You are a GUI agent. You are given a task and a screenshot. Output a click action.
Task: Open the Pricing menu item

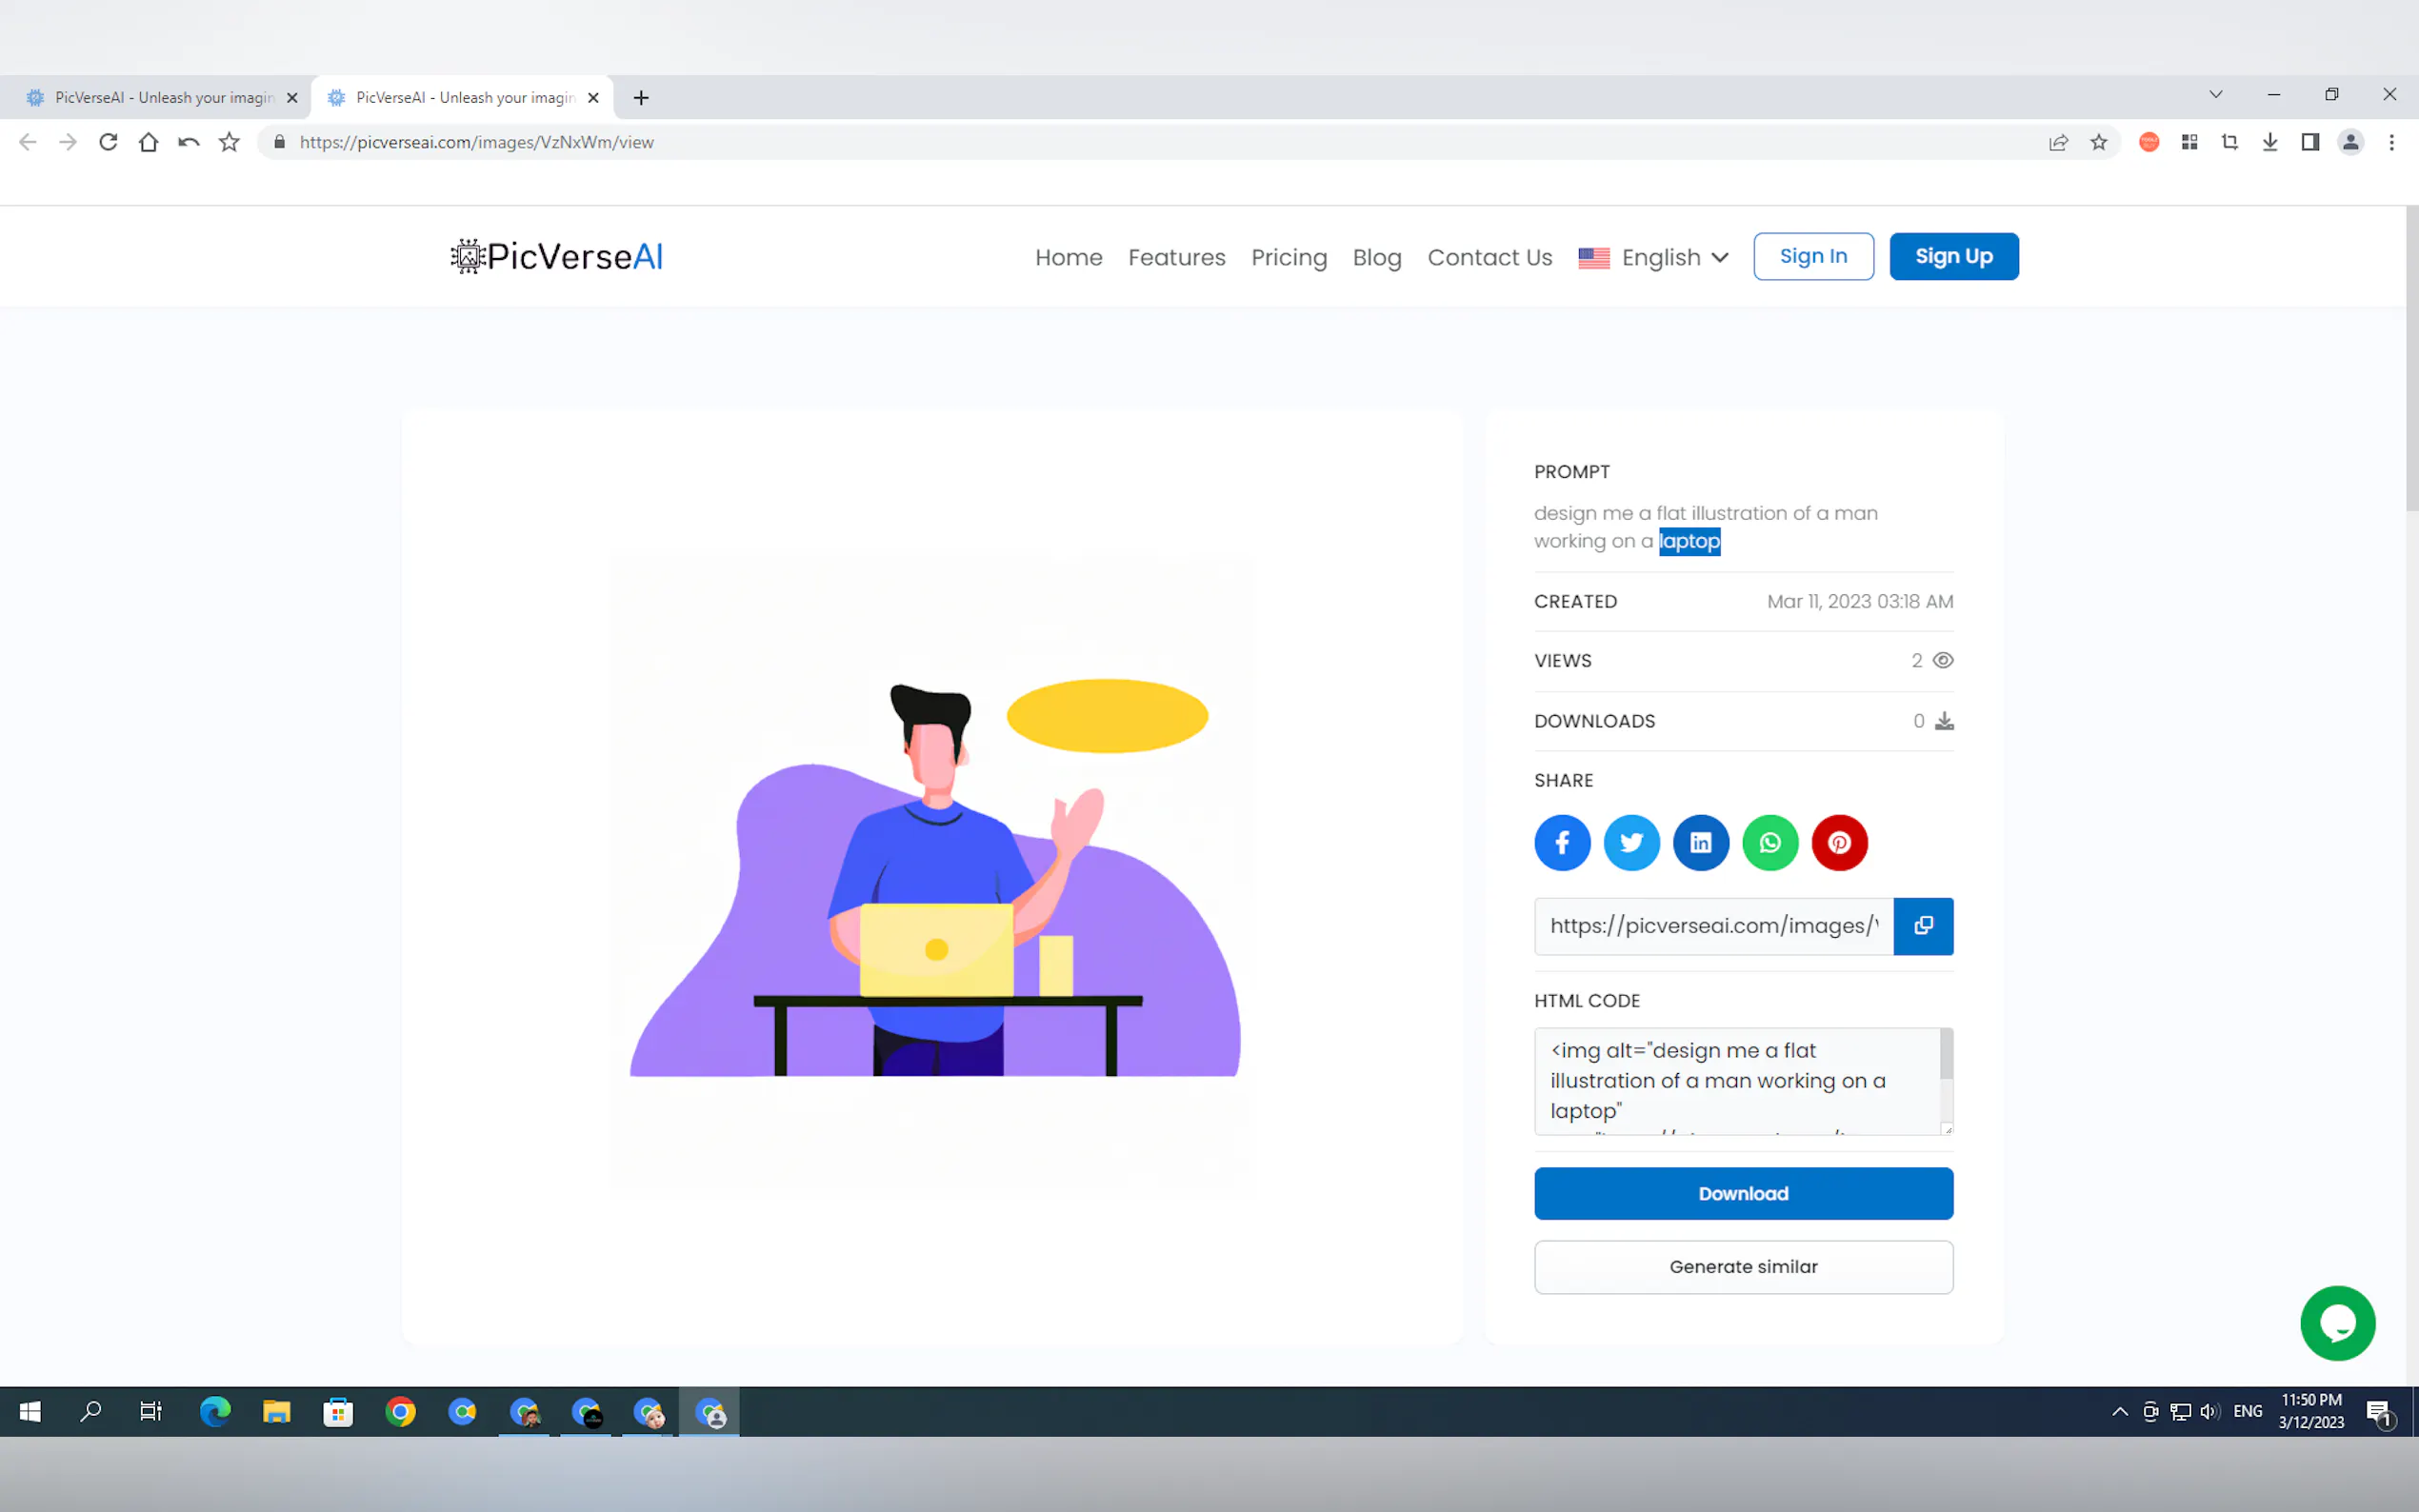click(1288, 257)
